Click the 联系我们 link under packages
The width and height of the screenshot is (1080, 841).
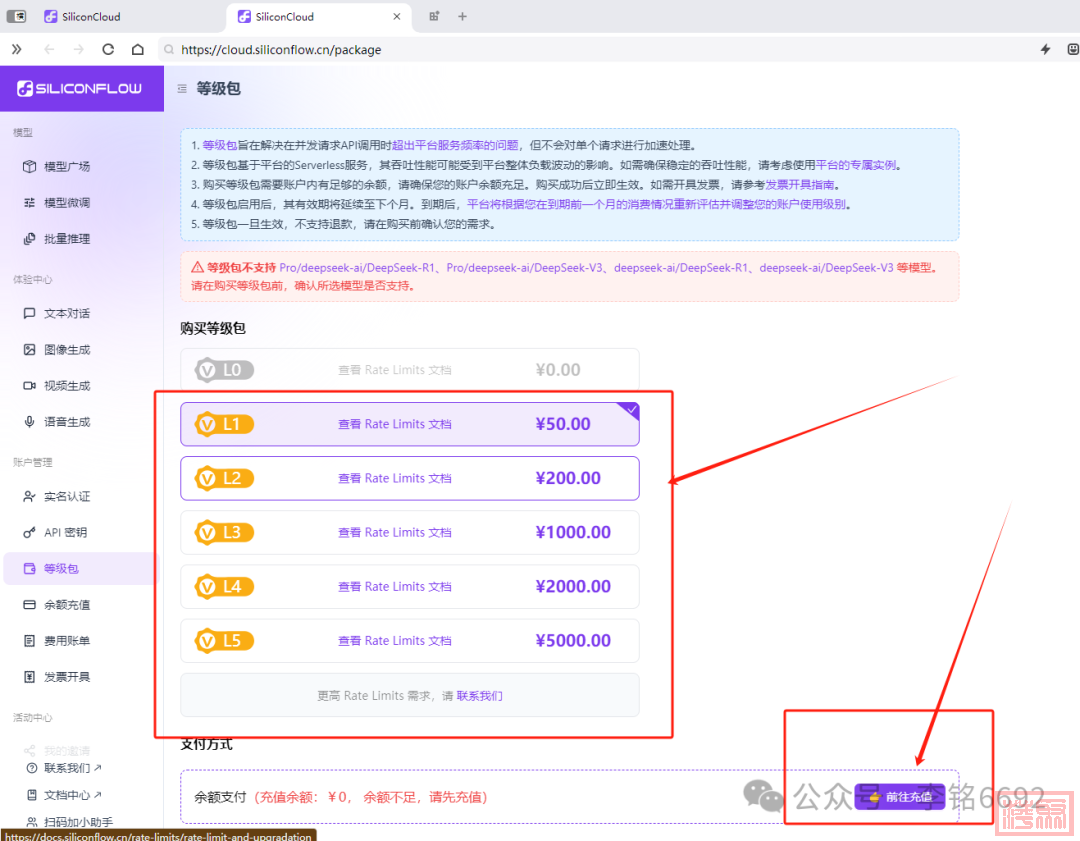(x=479, y=695)
